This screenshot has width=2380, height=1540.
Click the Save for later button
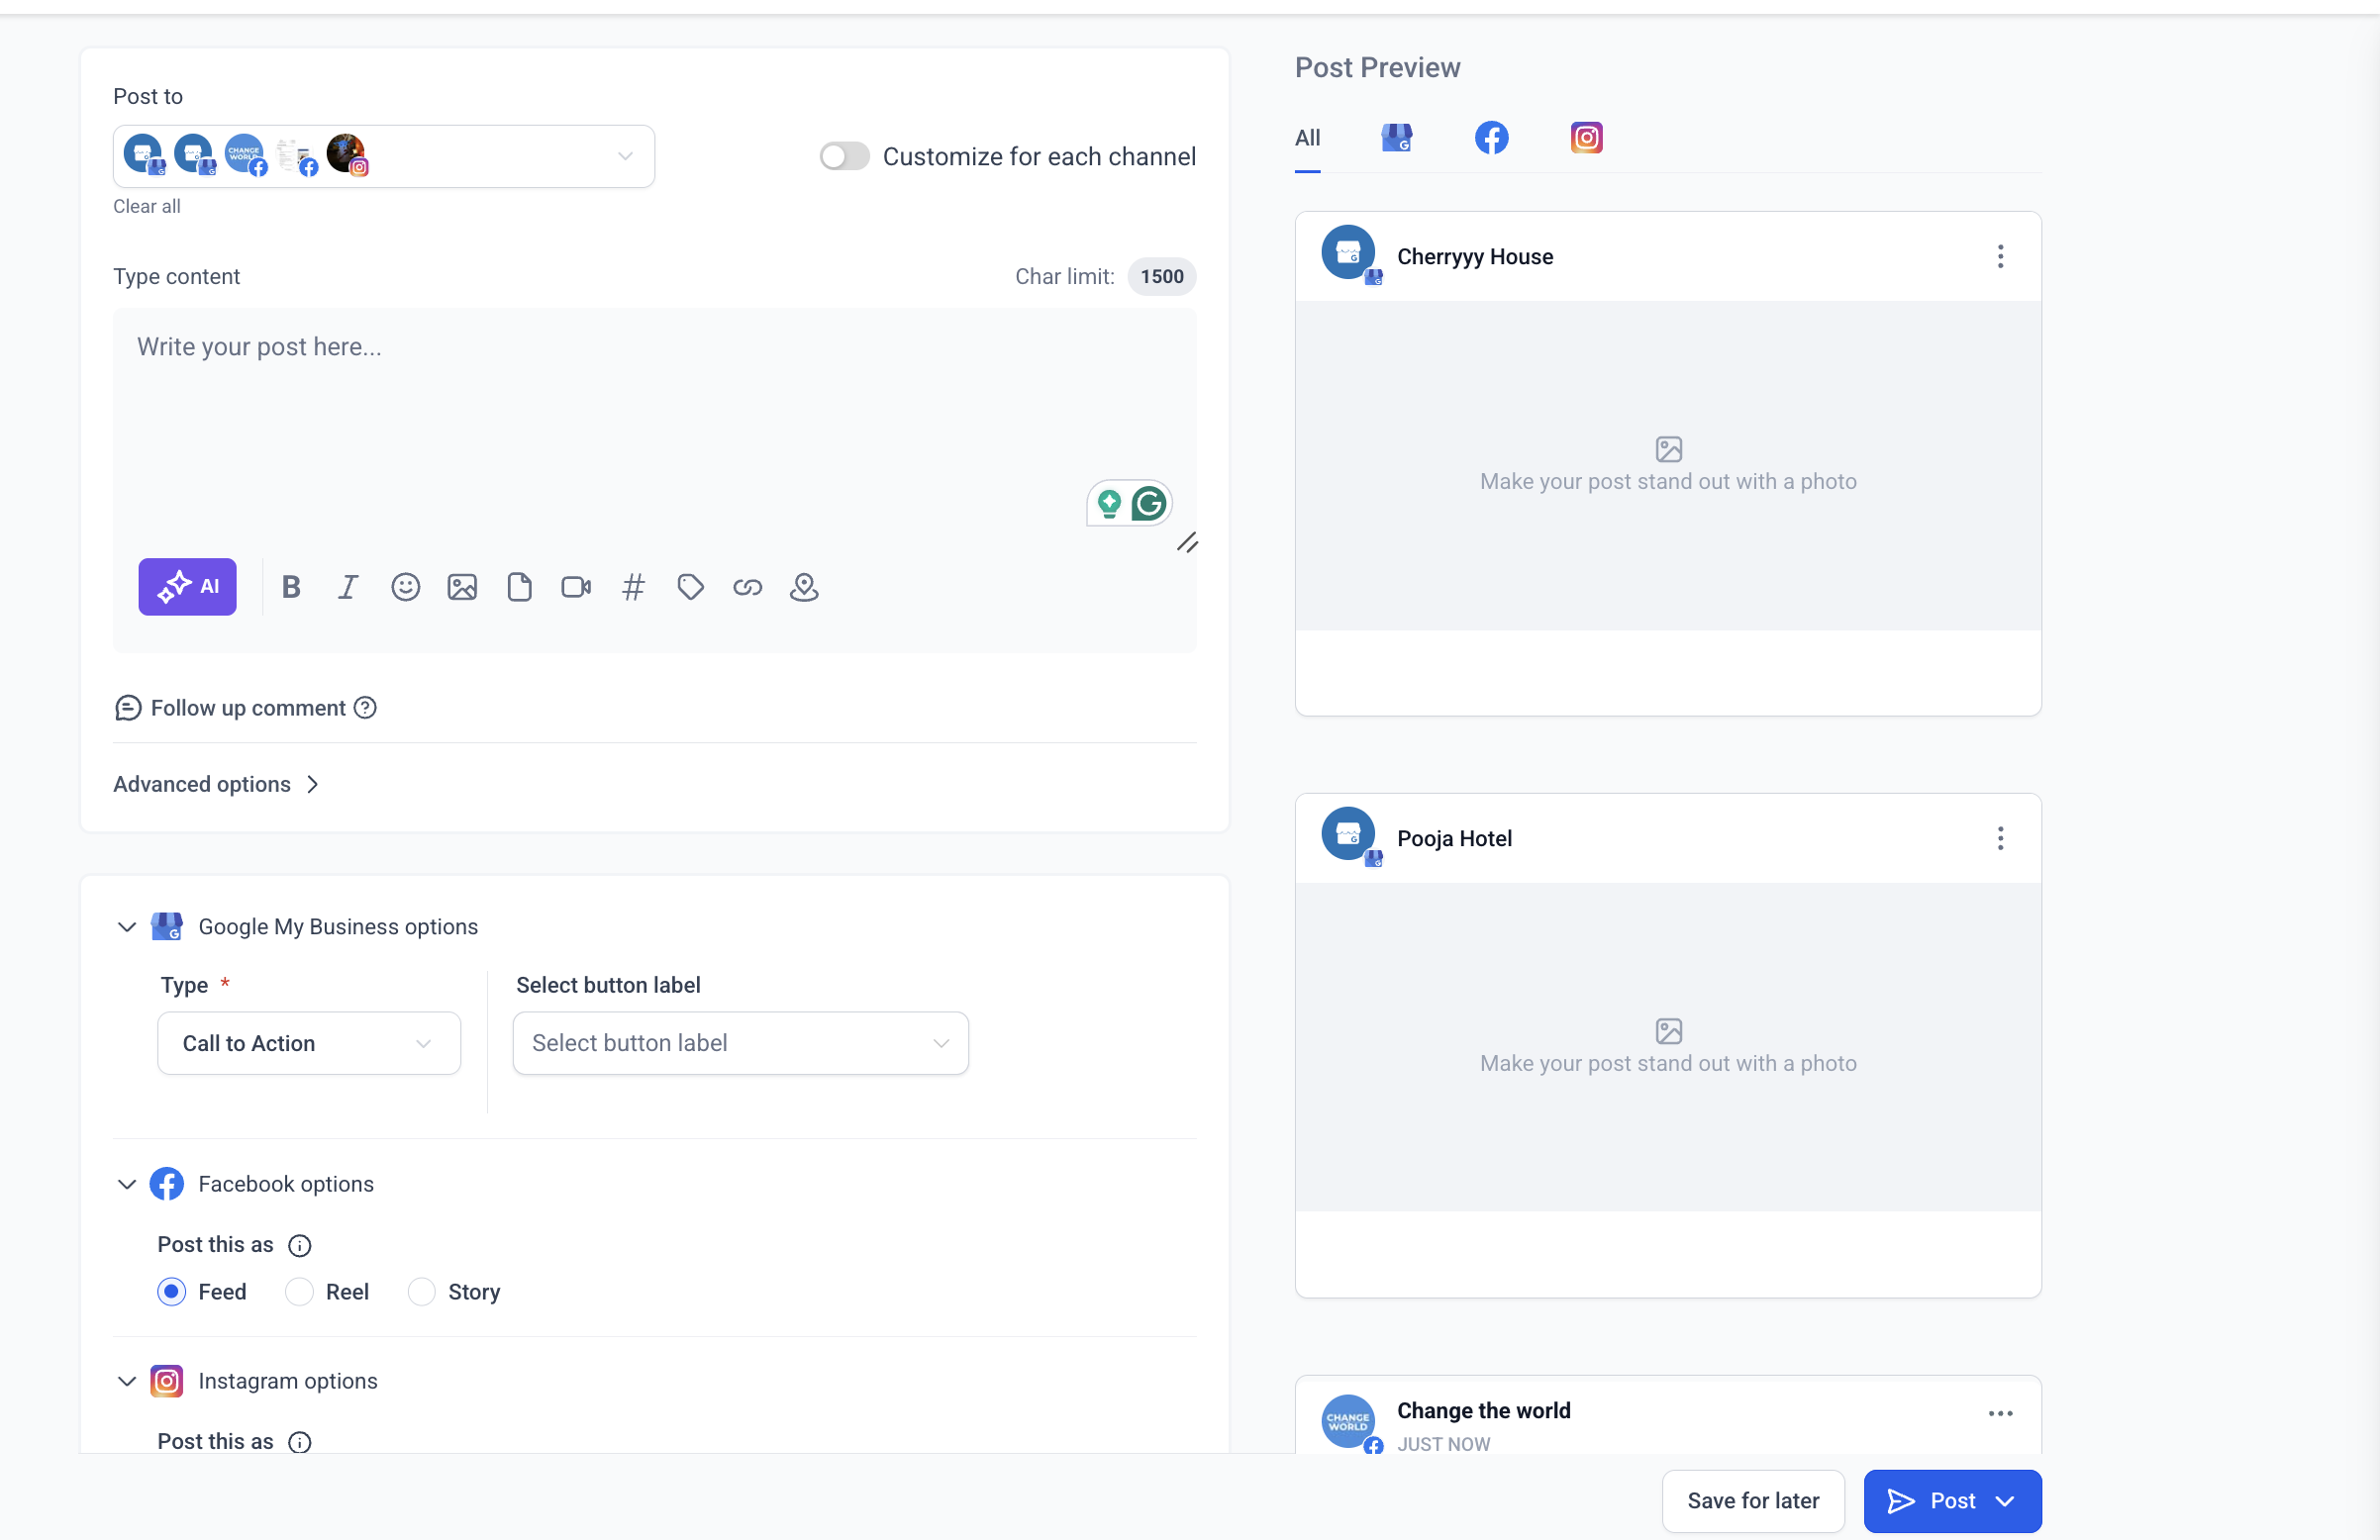pyautogui.click(x=1752, y=1501)
